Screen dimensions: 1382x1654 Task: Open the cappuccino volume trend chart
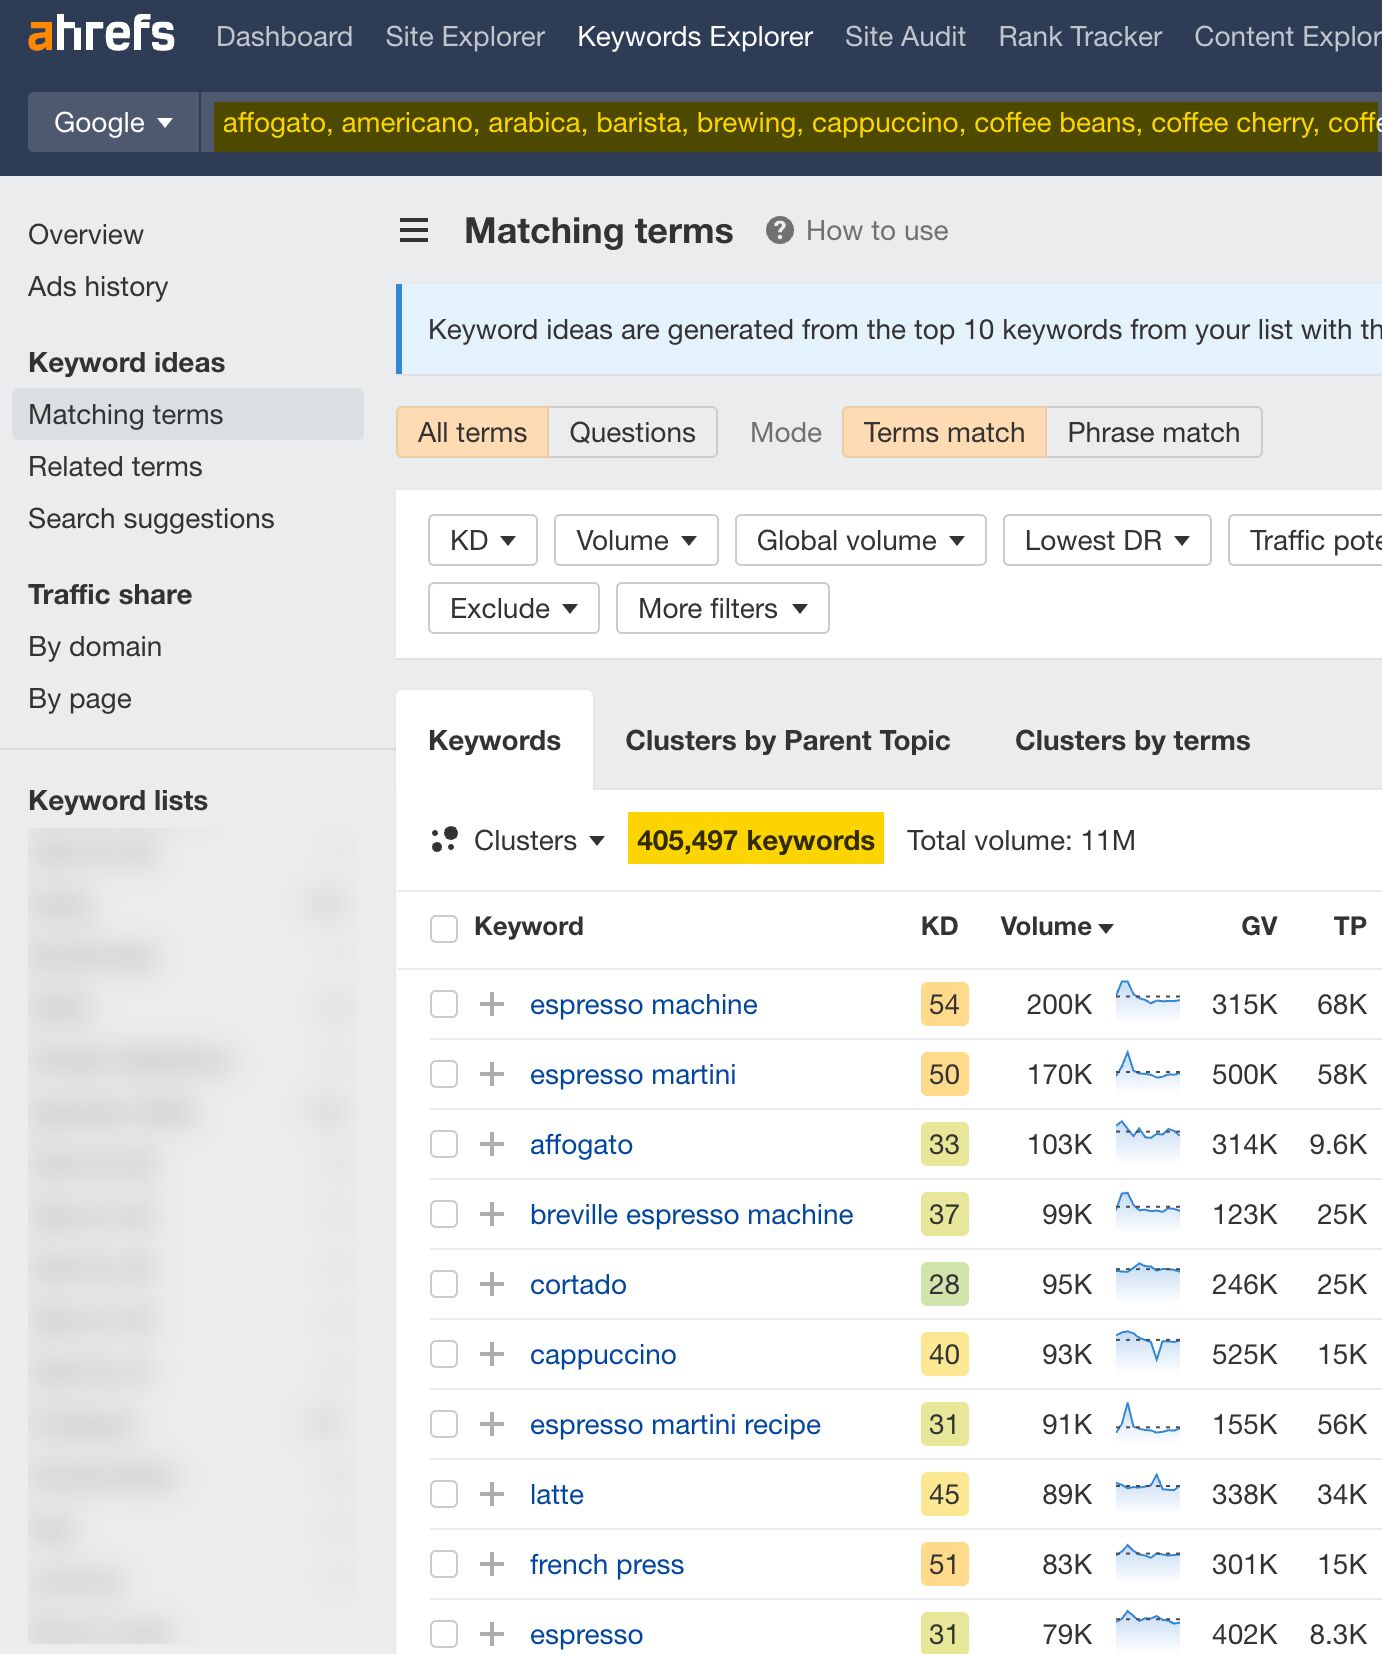coord(1148,1349)
